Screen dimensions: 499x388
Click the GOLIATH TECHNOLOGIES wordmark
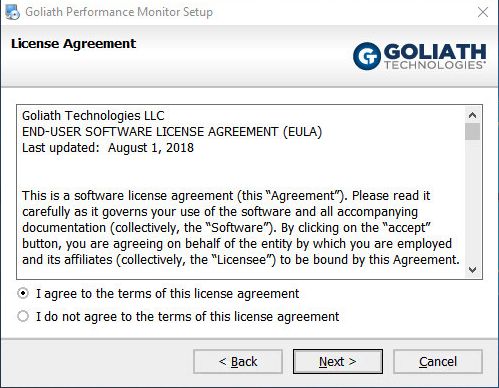[x=435, y=56]
